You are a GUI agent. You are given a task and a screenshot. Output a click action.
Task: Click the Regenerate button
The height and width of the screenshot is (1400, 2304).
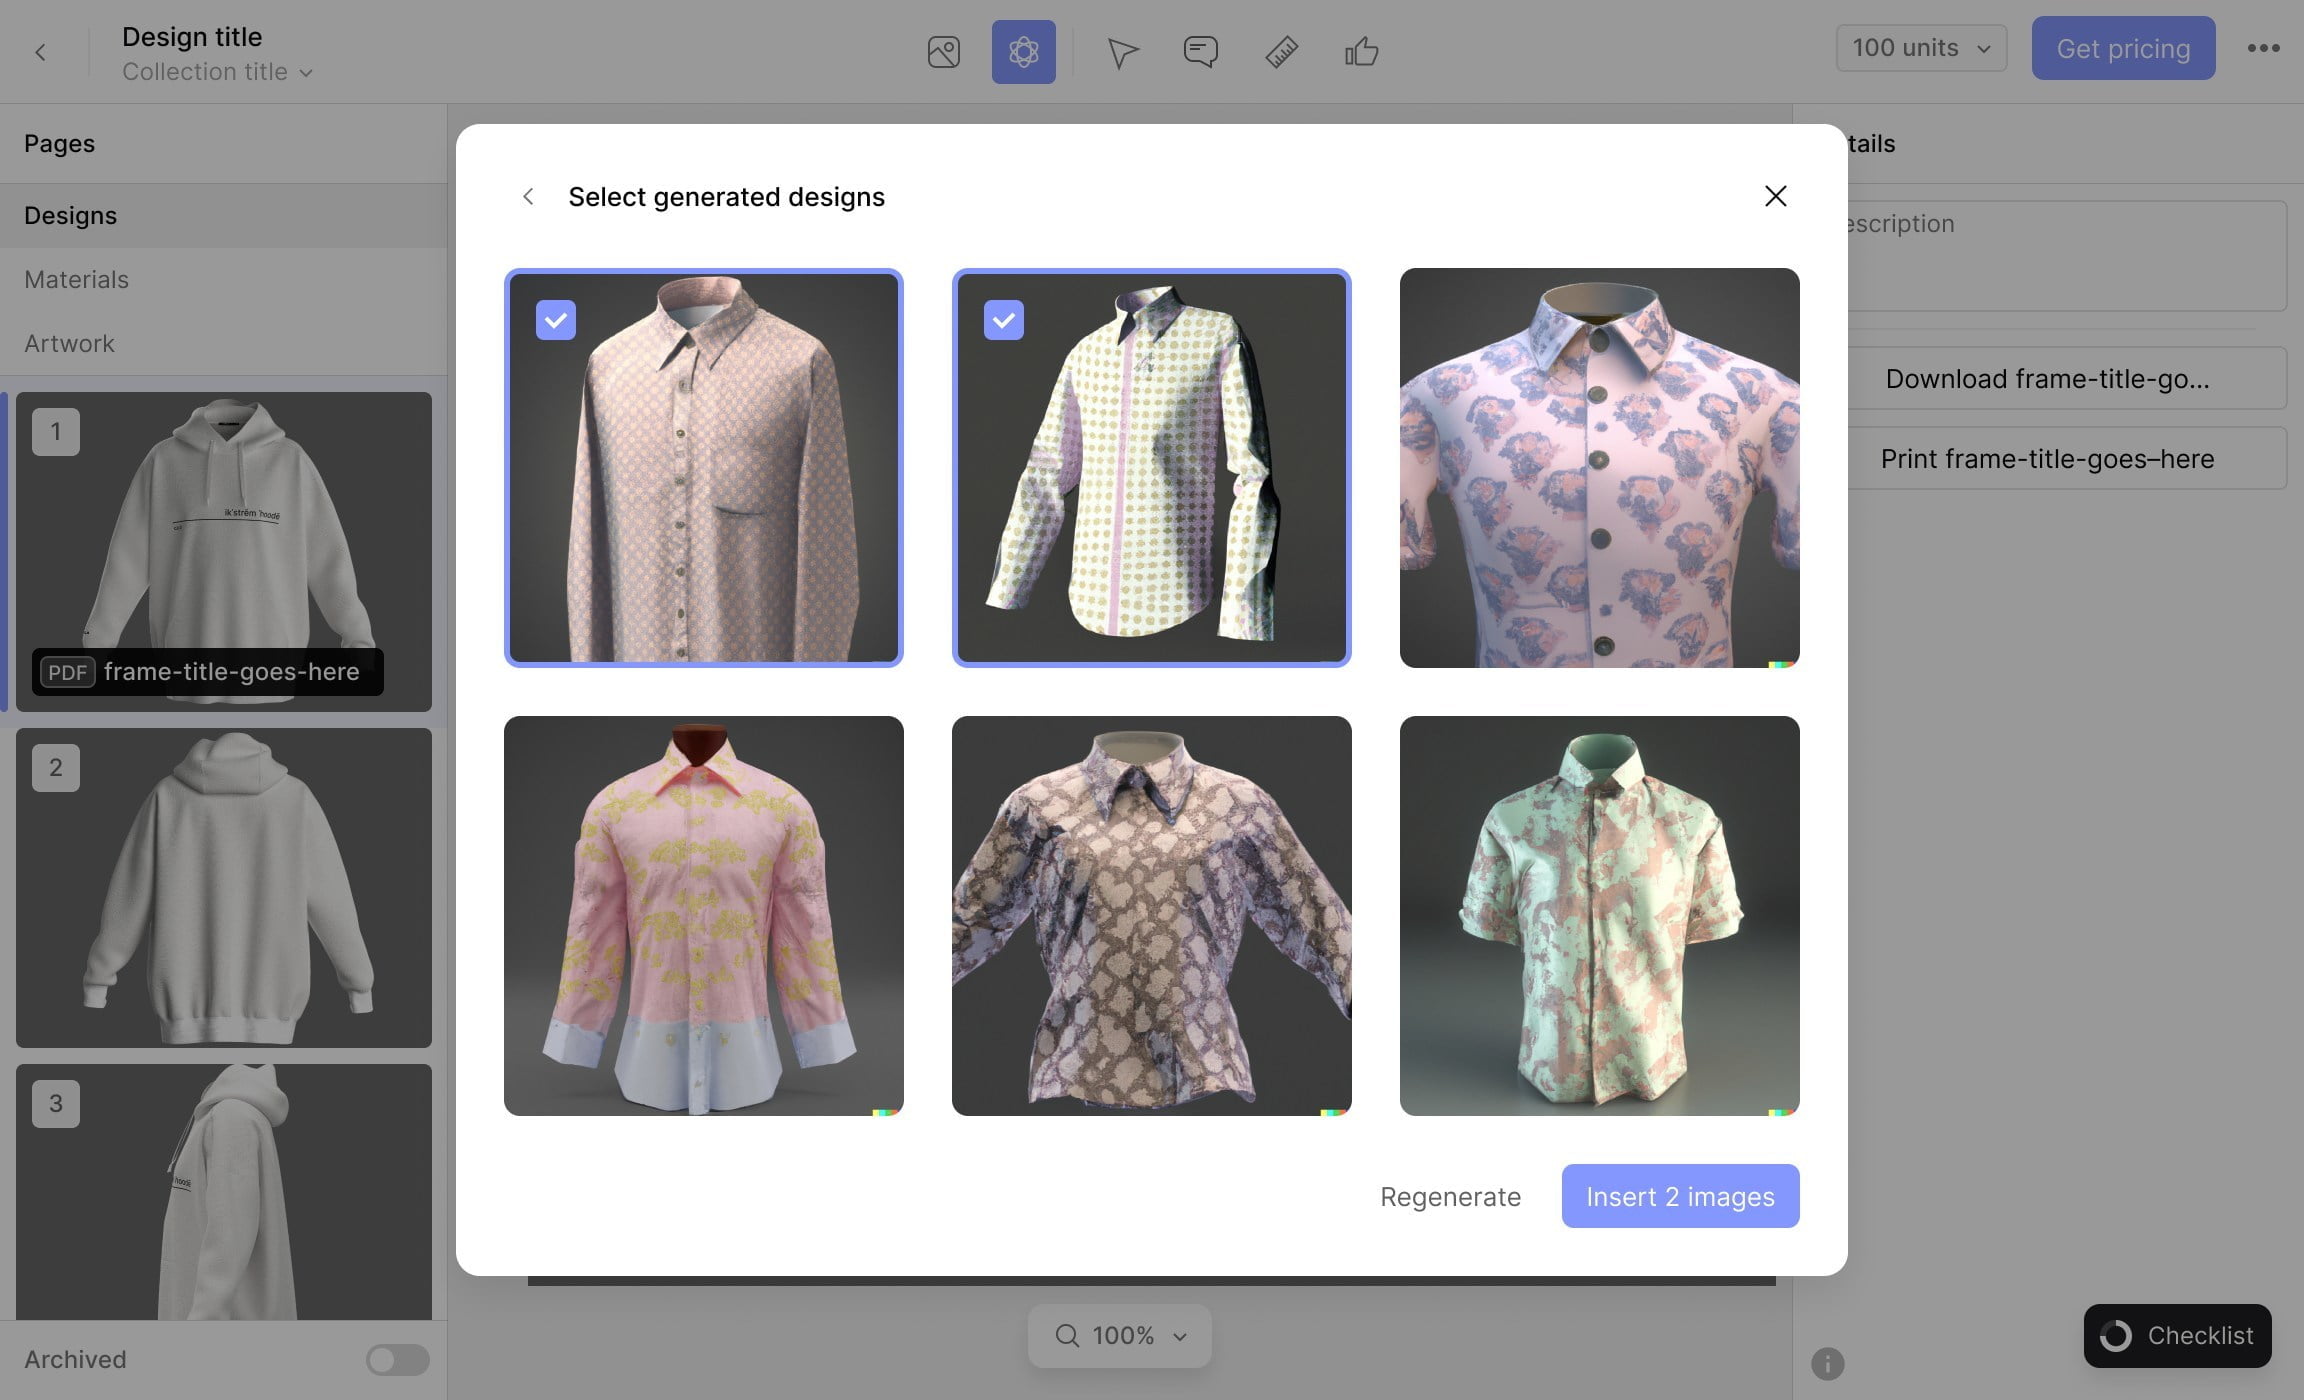pyautogui.click(x=1450, y=1196)
